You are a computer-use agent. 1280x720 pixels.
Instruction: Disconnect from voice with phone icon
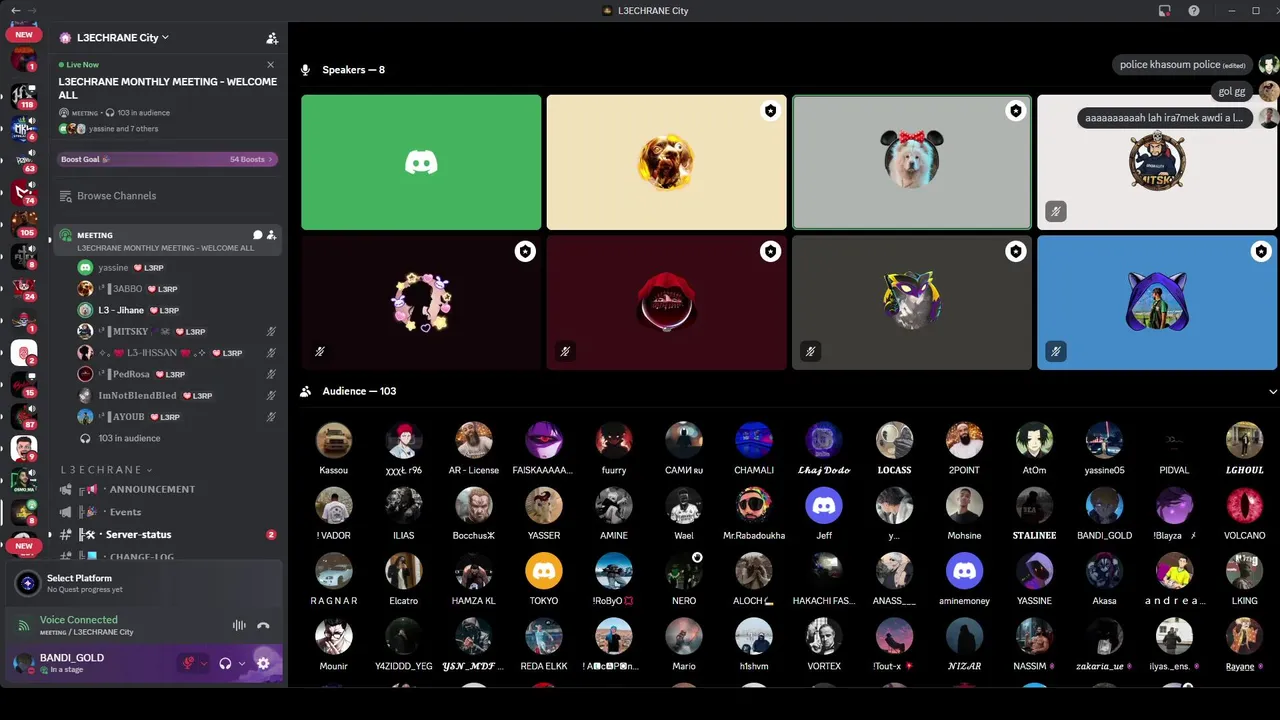click(x=263, y=626)
